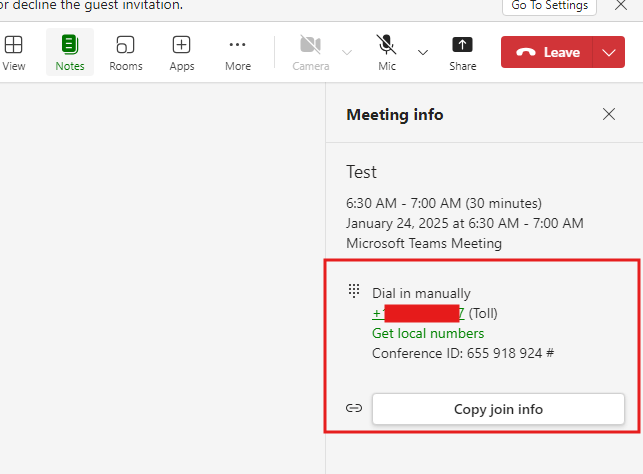Viewport: 643px width, 474px height.
Task: Expand the camera options chevron
Action: pos(347,52)
